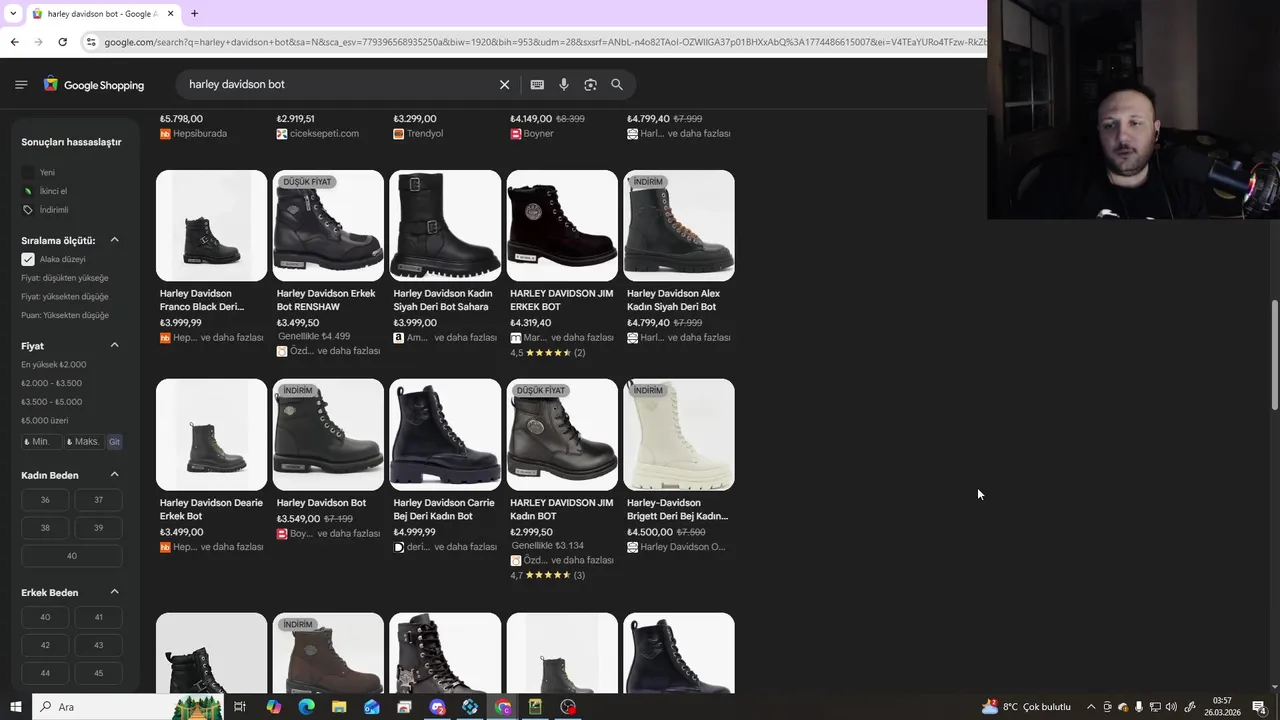Submit search with the magnifier icon
Viewport: 1280px width, 720px height.
point(617,85)
